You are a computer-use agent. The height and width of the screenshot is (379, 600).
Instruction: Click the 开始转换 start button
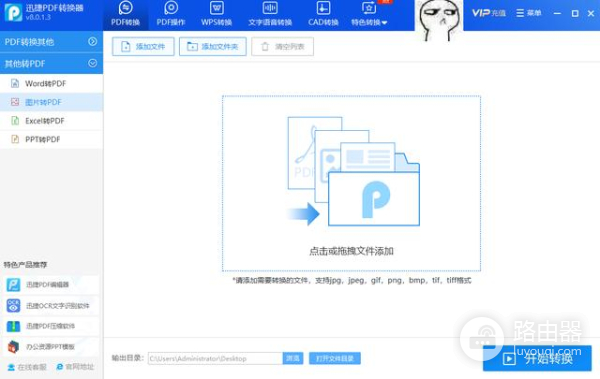537,358
